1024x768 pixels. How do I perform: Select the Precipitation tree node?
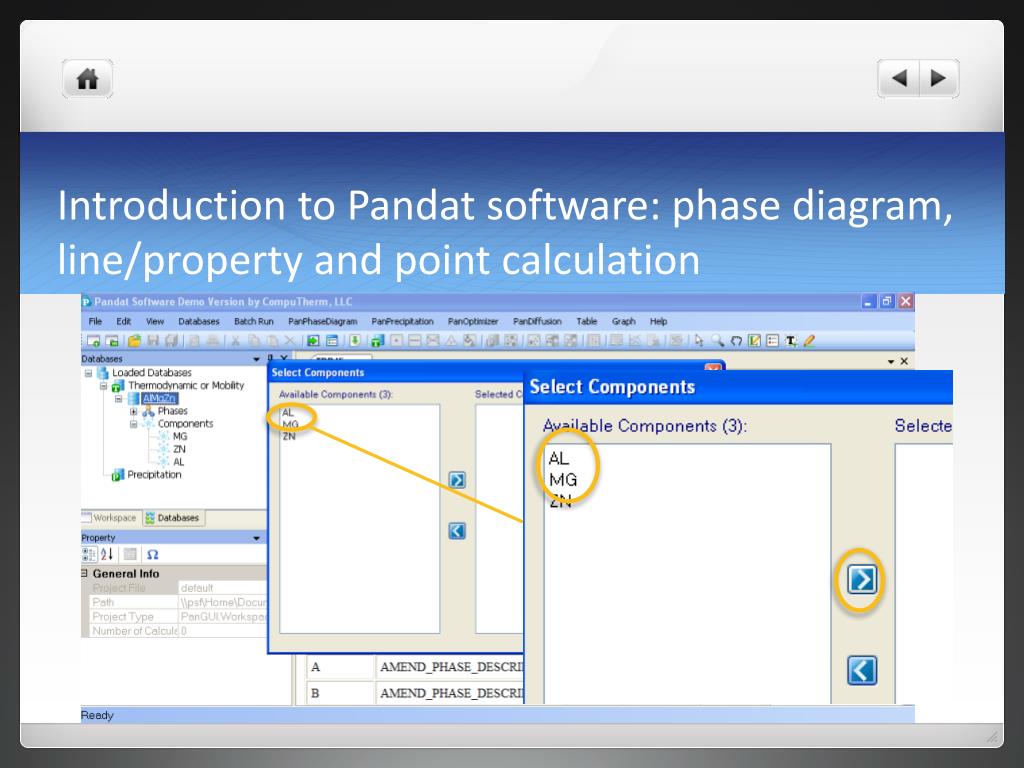coord(154,475)
